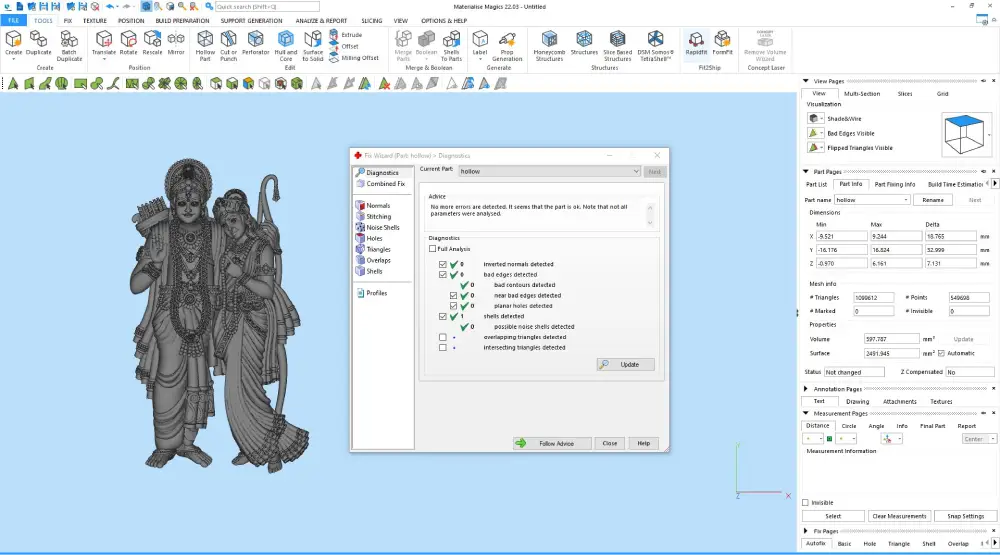The image size is (1000, 555).
Task: Open the Label tool
Action: (480, 43)
